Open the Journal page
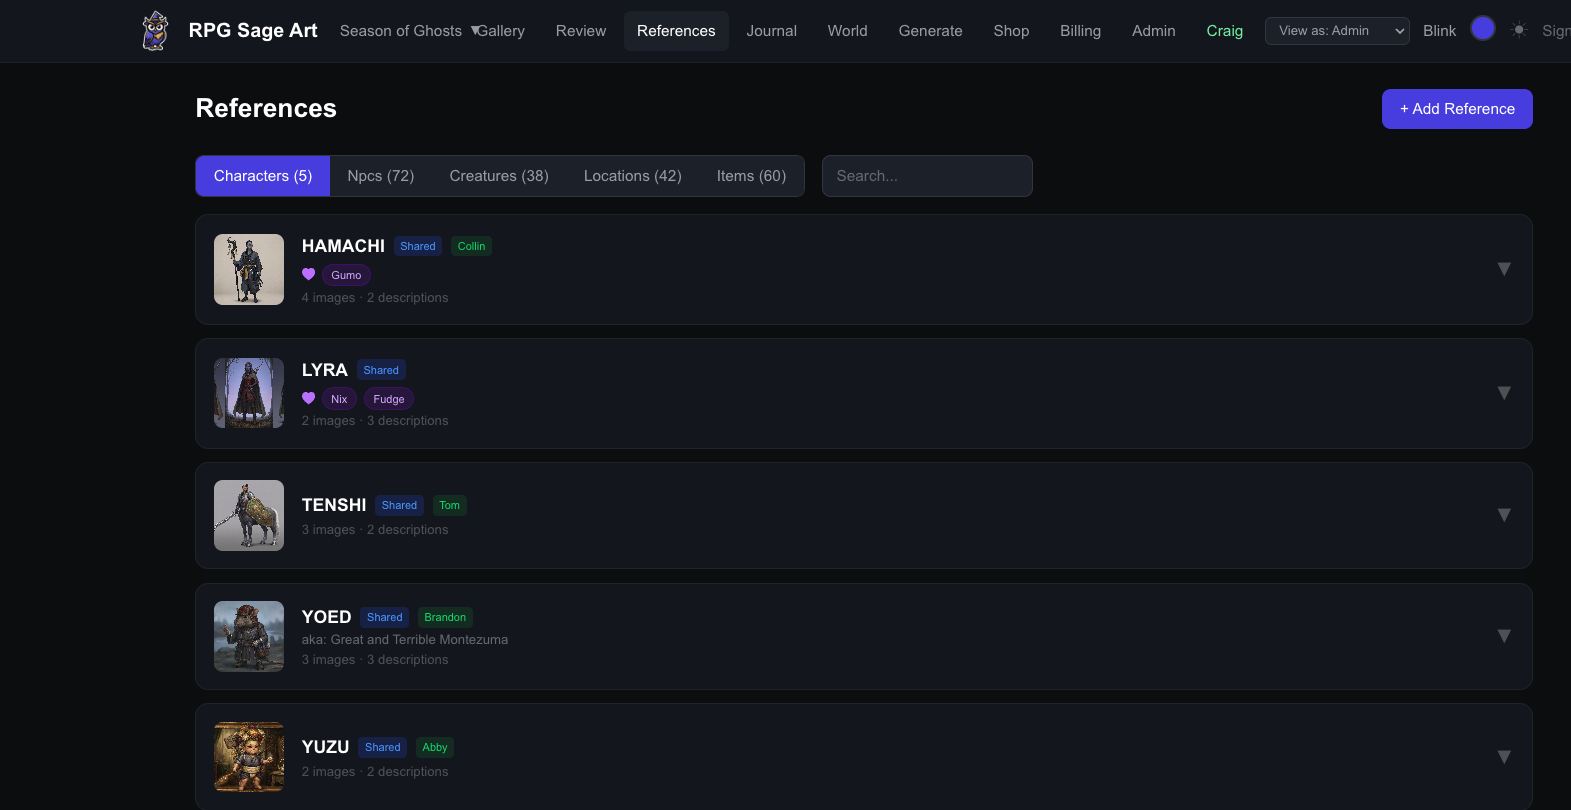The image size is (1571, 810). [x=771, y=31]
